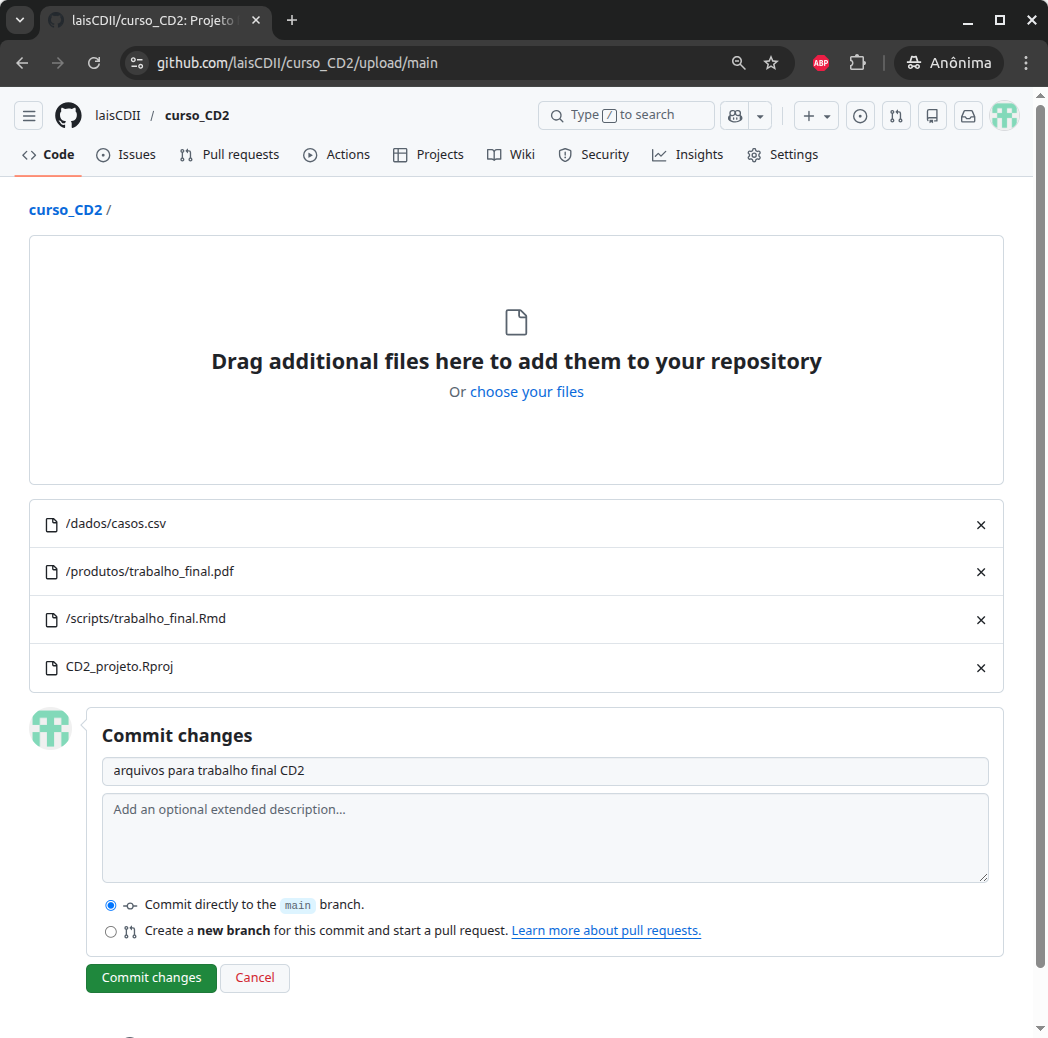1048x1038 pixels.
Task: Switch to the Actions tab
Action: tap(336, 155)
